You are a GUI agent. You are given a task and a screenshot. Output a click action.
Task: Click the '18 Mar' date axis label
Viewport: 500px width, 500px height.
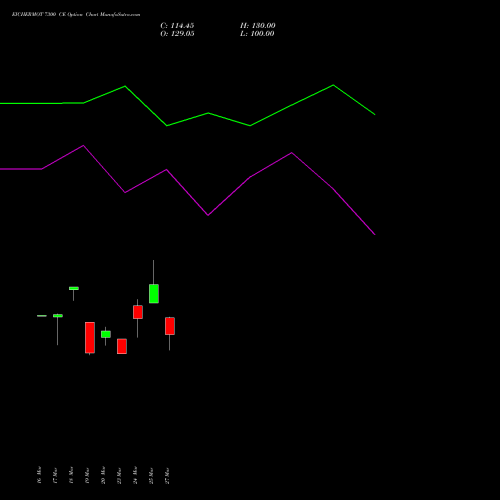tap(71, 475)
